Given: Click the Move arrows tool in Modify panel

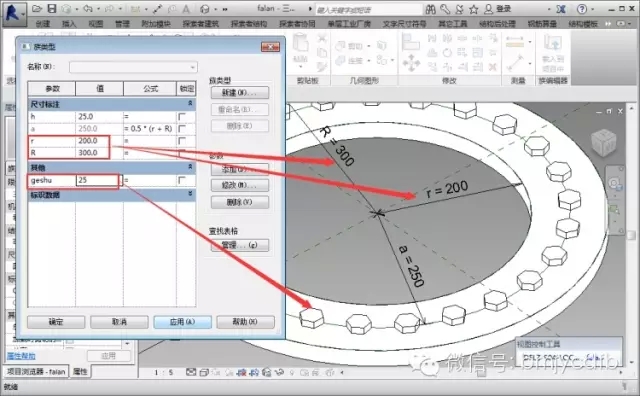Looking at the screenshot, I should tap(411, 63).
